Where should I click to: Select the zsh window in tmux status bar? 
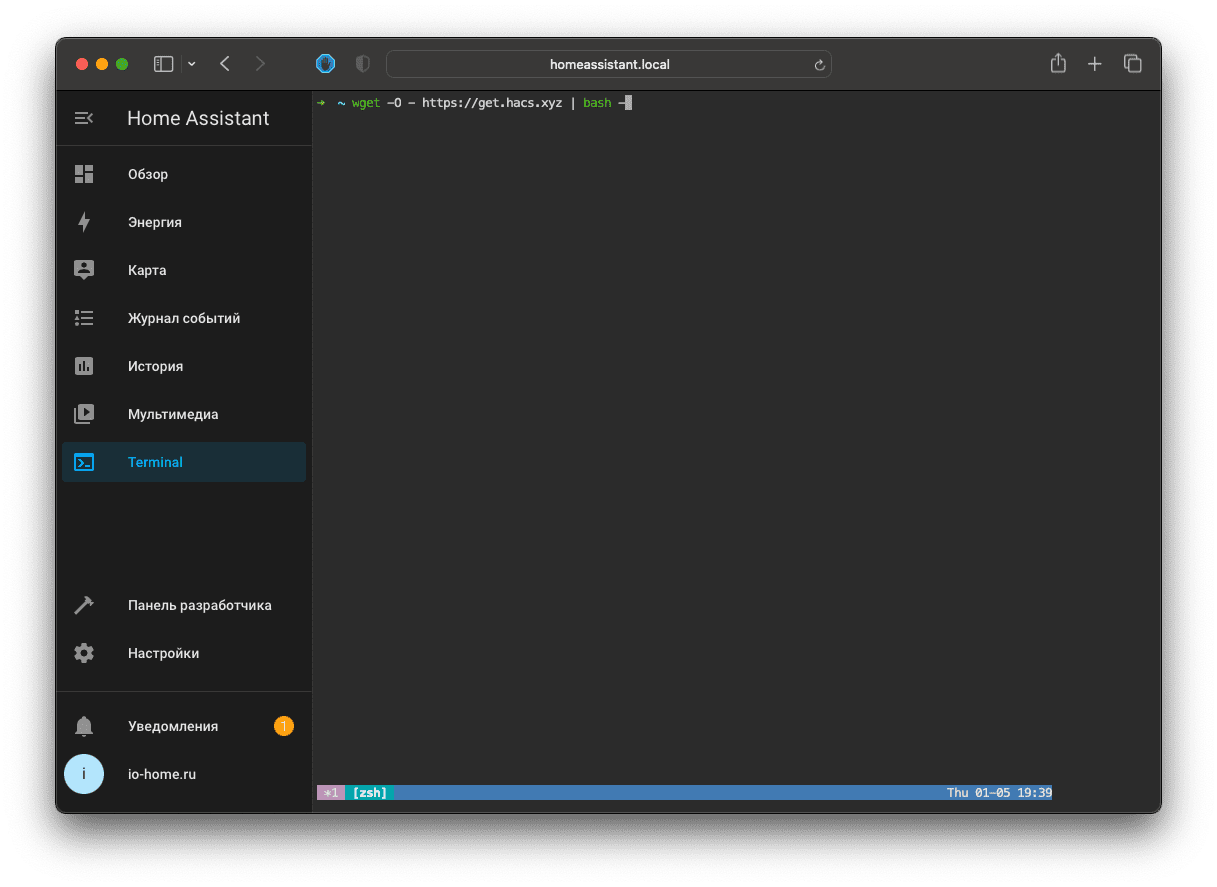pos(368,792)
